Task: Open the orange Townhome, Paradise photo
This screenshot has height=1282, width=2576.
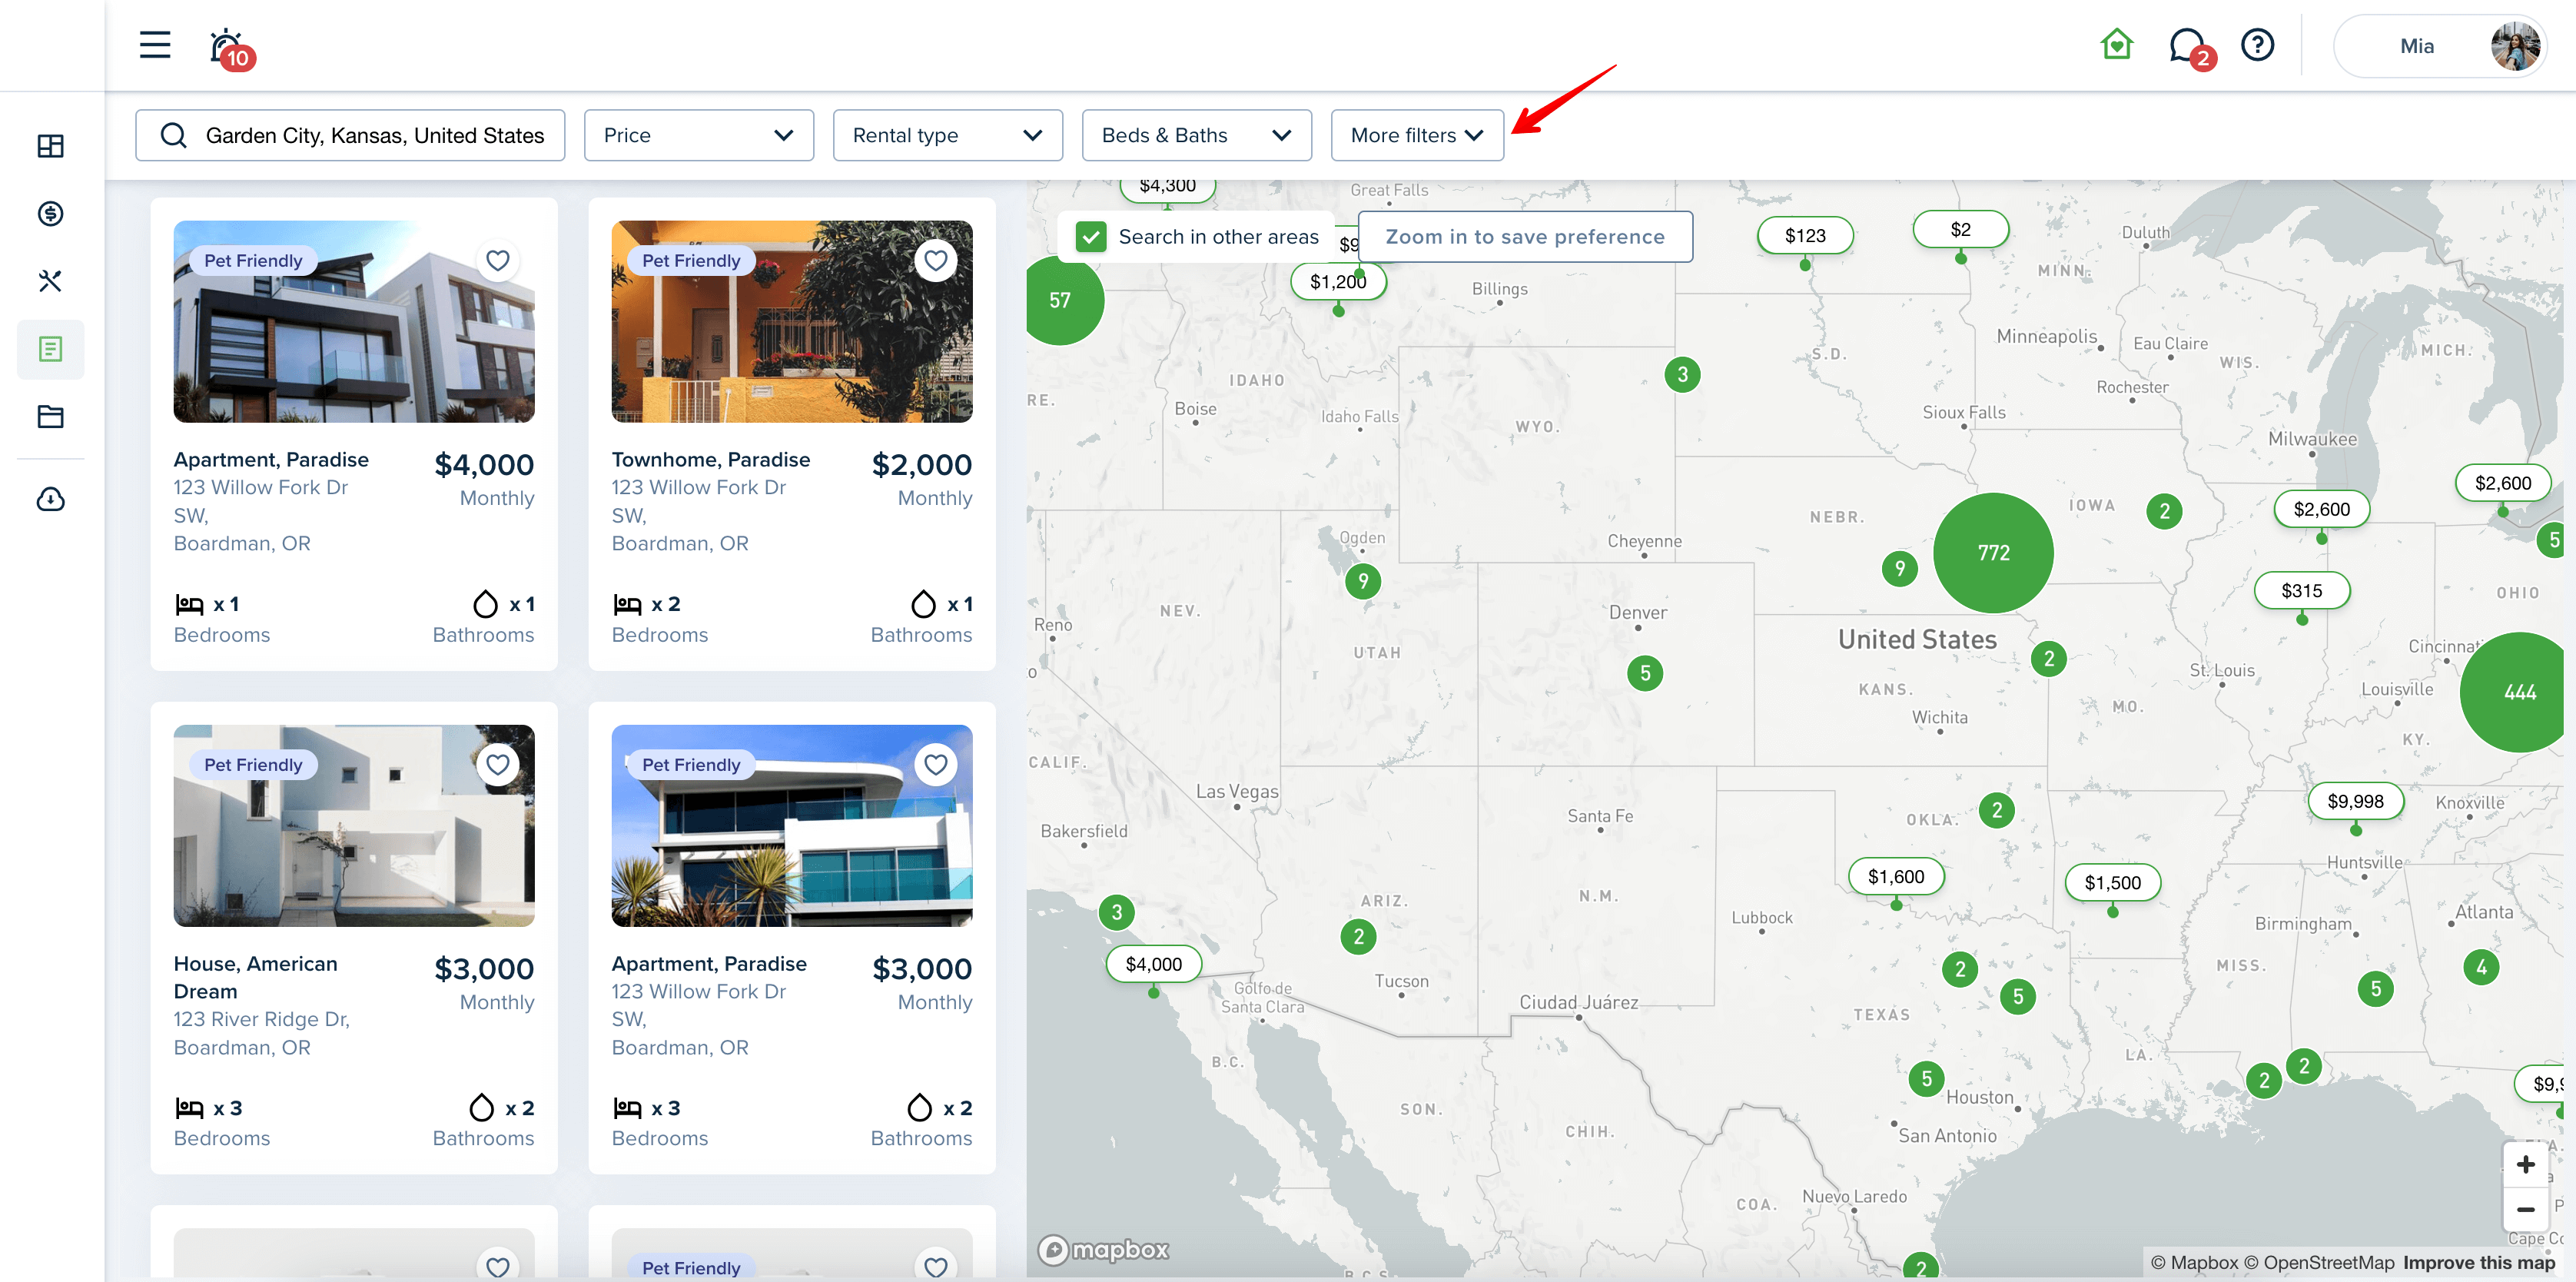Action: pyautogui.click(x=792, y=322)
